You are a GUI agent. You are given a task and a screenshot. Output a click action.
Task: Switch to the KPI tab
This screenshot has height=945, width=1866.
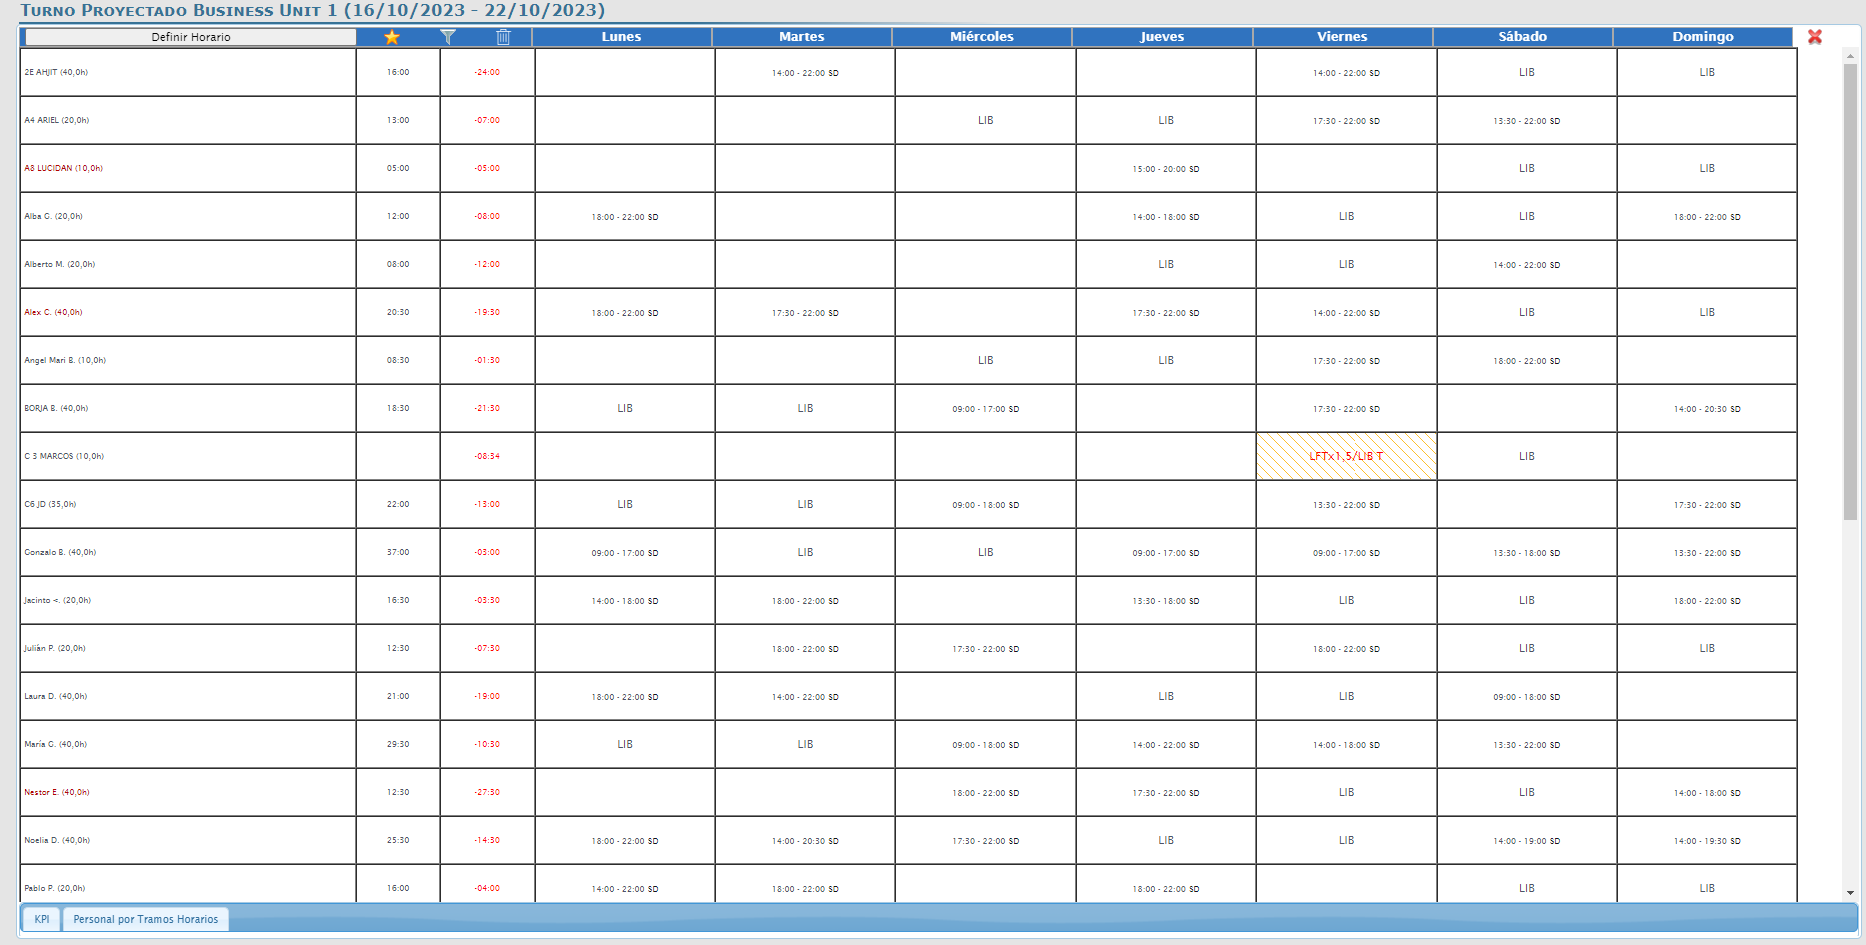(41, 918)
